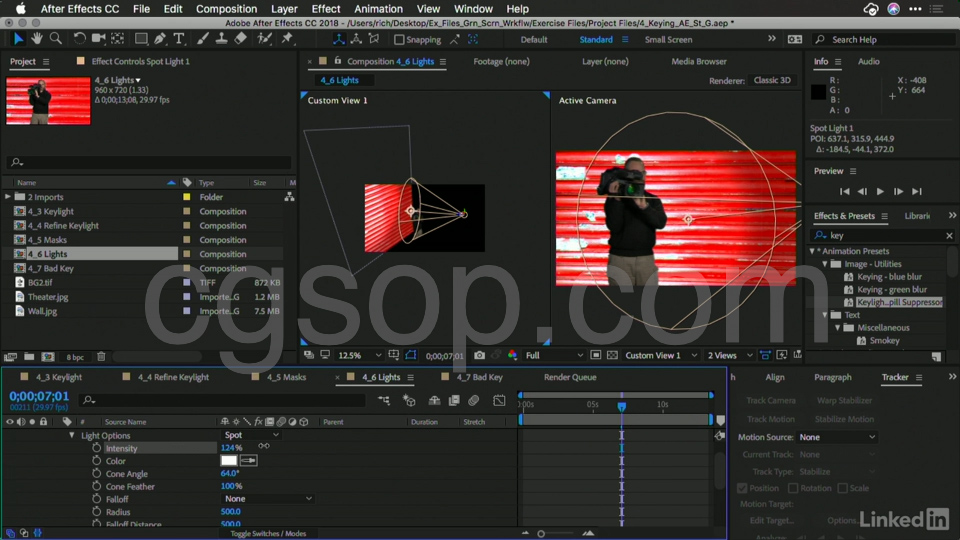The image size is (960, 540).
Task: Switch to the Standard workspace
Action: coord(596,39)
